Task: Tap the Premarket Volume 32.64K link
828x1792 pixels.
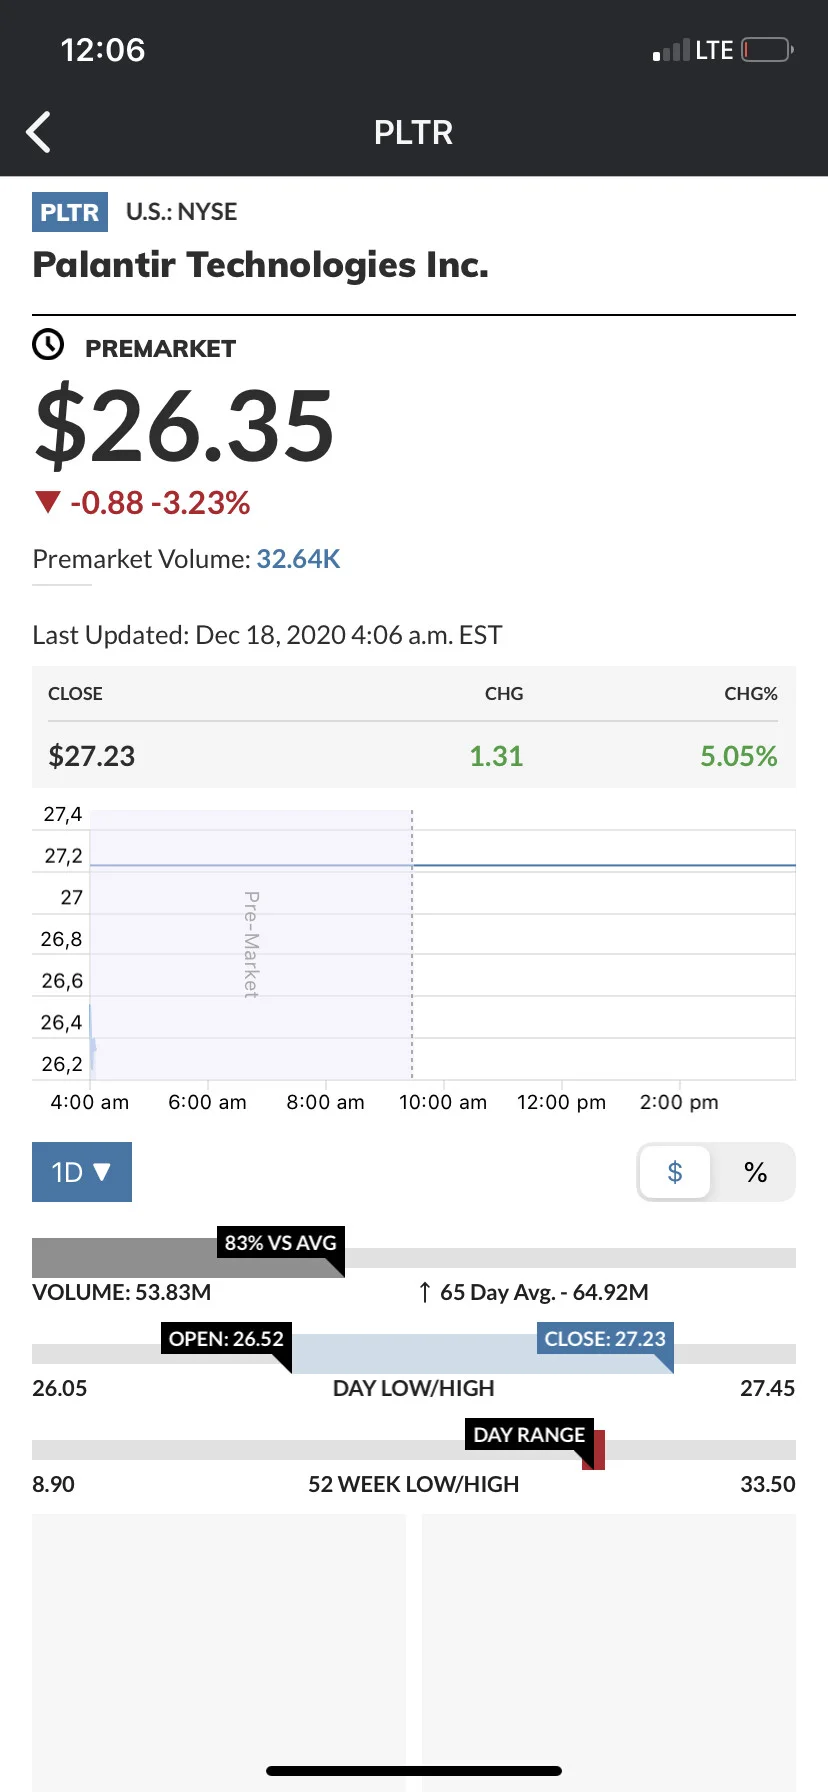Action: coord(299,558)
